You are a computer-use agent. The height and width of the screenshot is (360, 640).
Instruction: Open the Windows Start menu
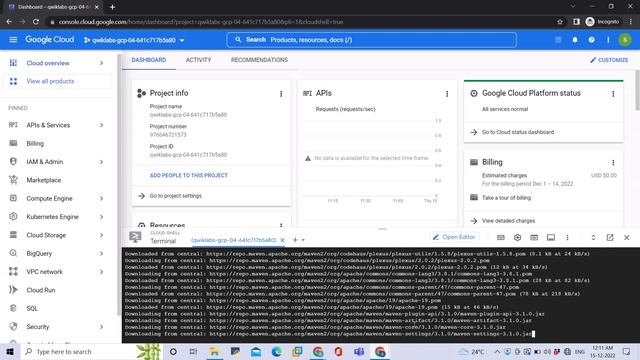tap(10, 351)
